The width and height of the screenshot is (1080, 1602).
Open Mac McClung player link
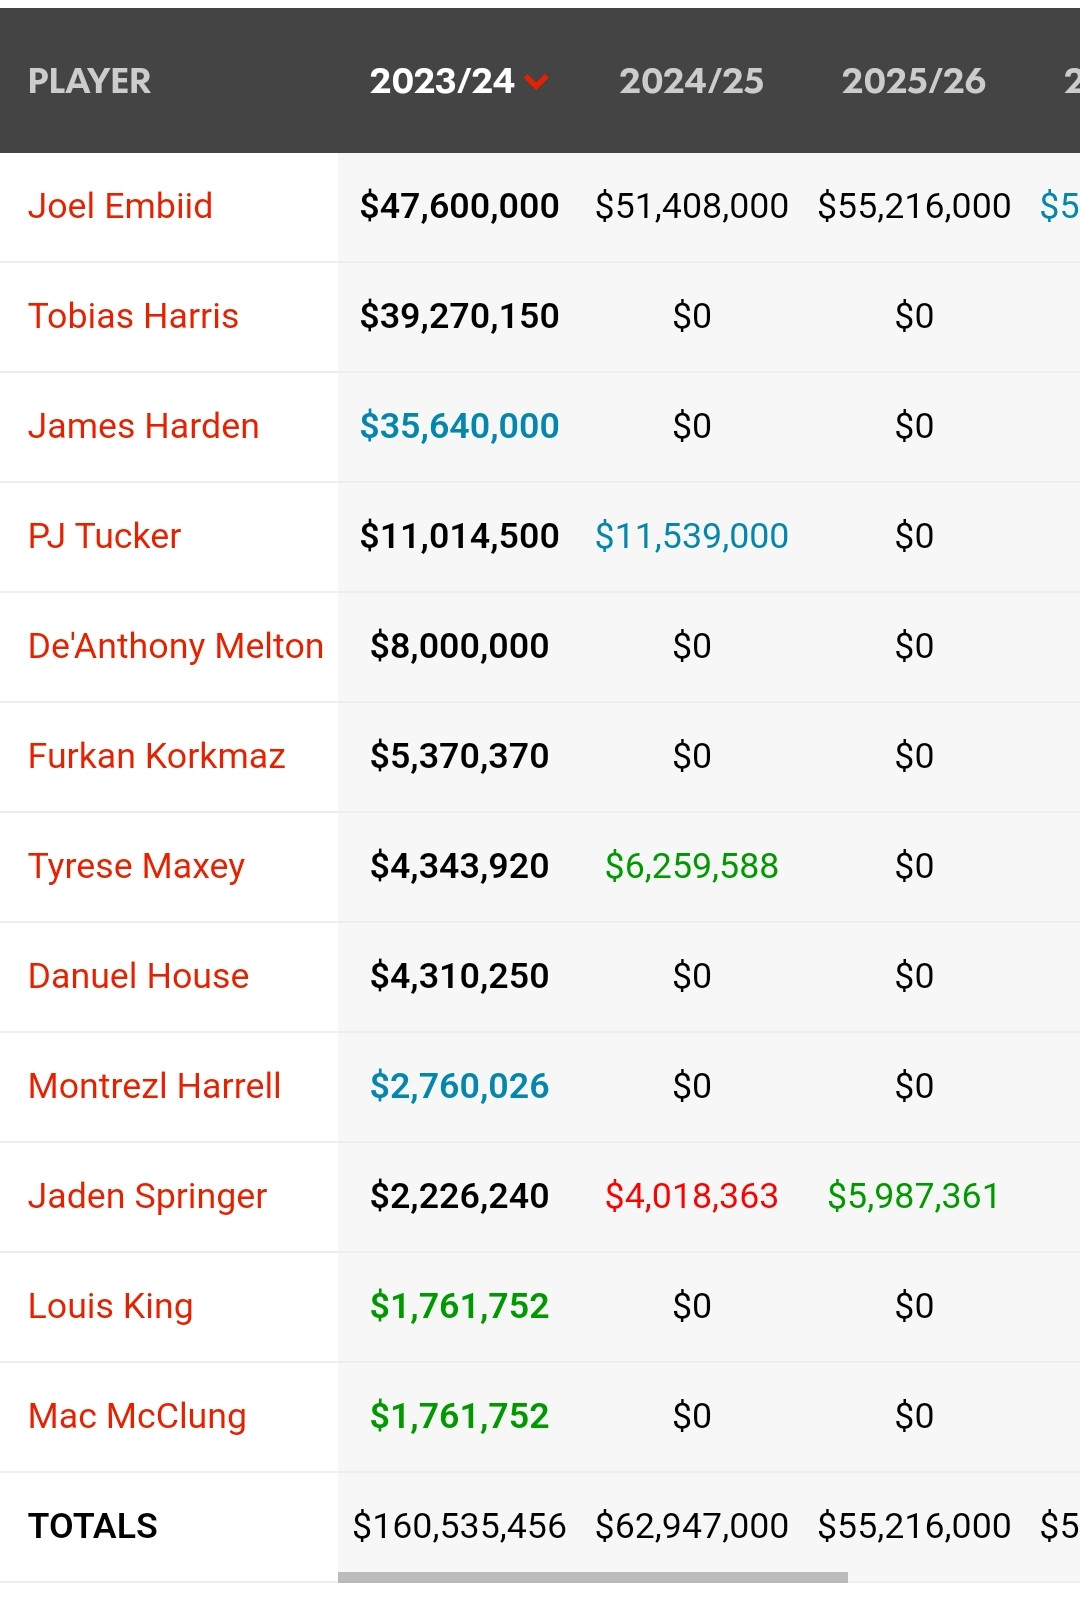[137, 1416]
